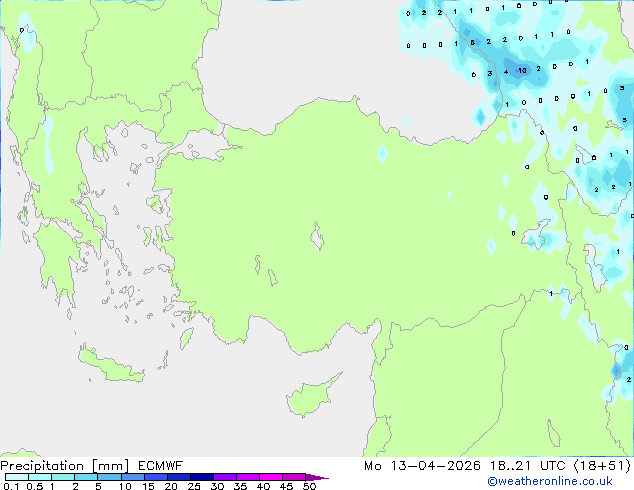Click the date 'Mo 13-04-2026'
This screenshot has height=490, width=634.
[422, 466]
